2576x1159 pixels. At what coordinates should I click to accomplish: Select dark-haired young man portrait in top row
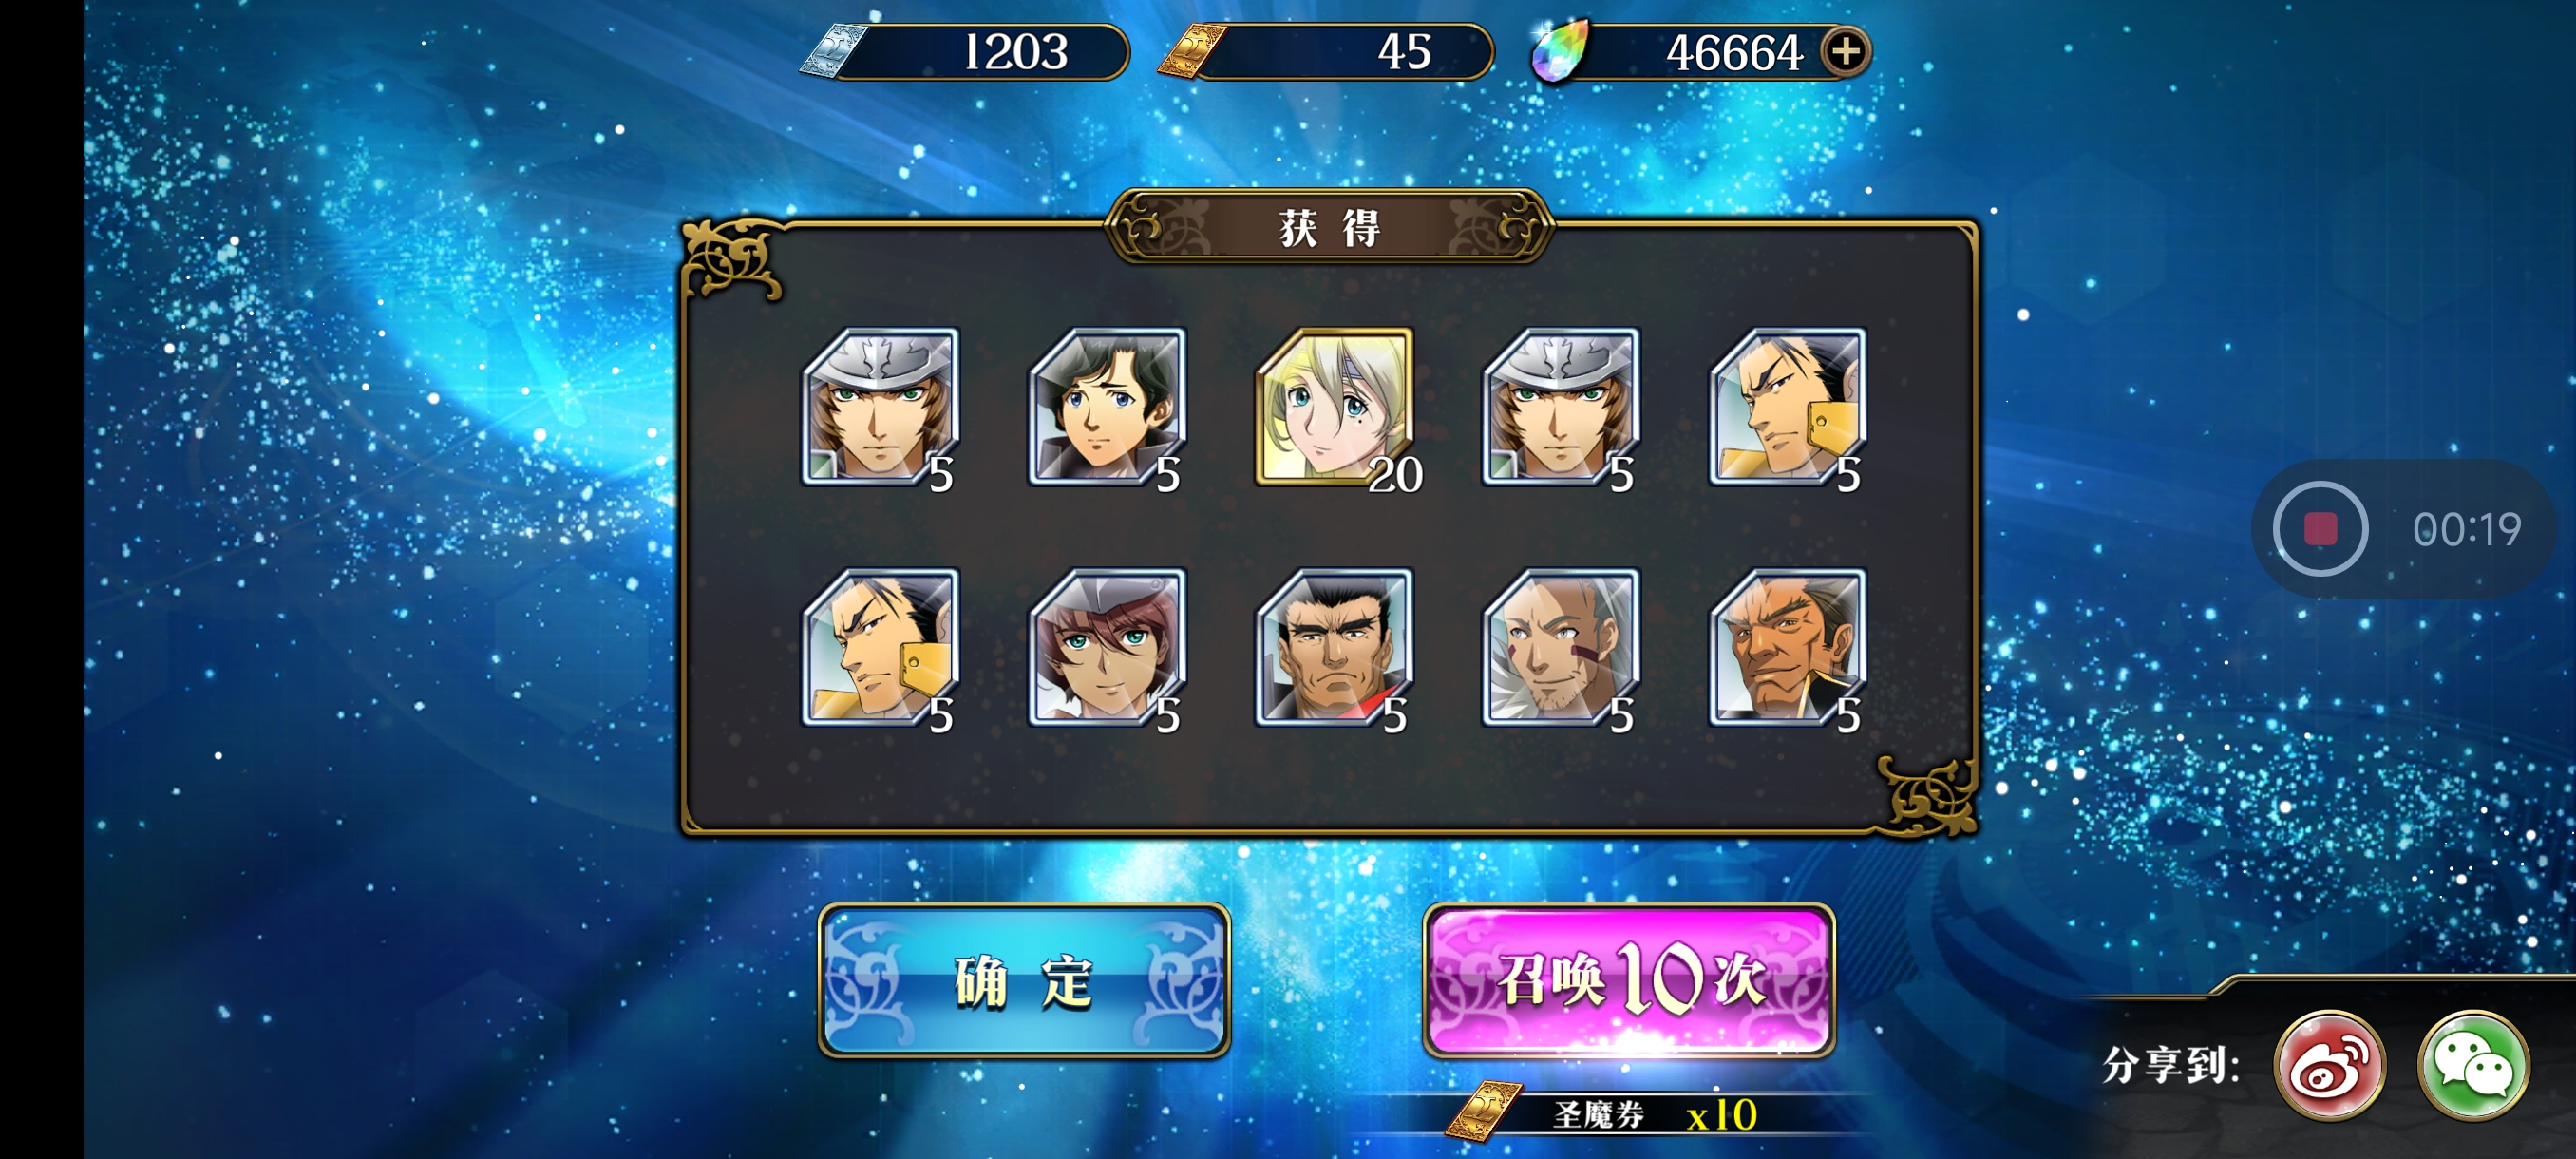tap(1107, 407)
